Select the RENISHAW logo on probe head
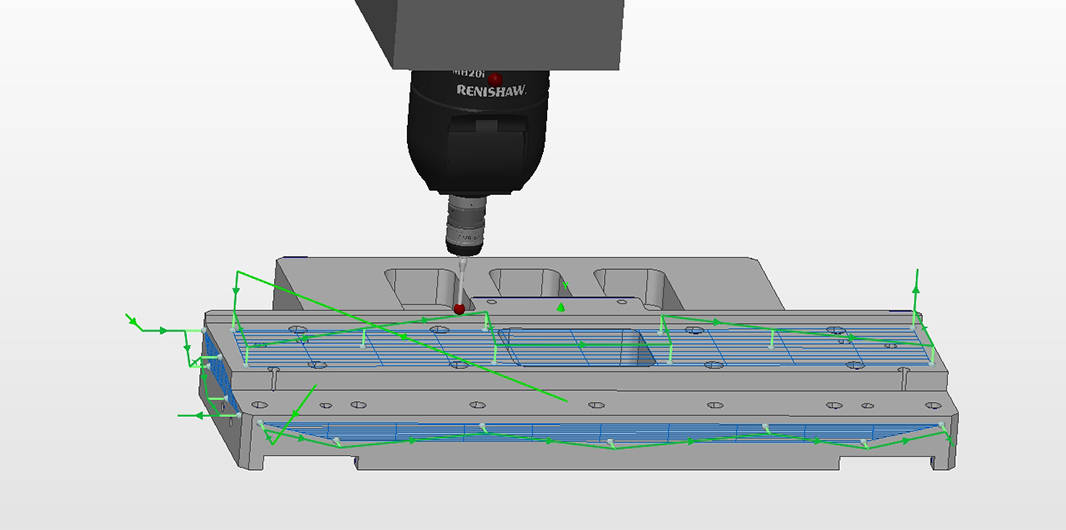The height and width of the screenshot is (530, 1066). pos(491,90)
